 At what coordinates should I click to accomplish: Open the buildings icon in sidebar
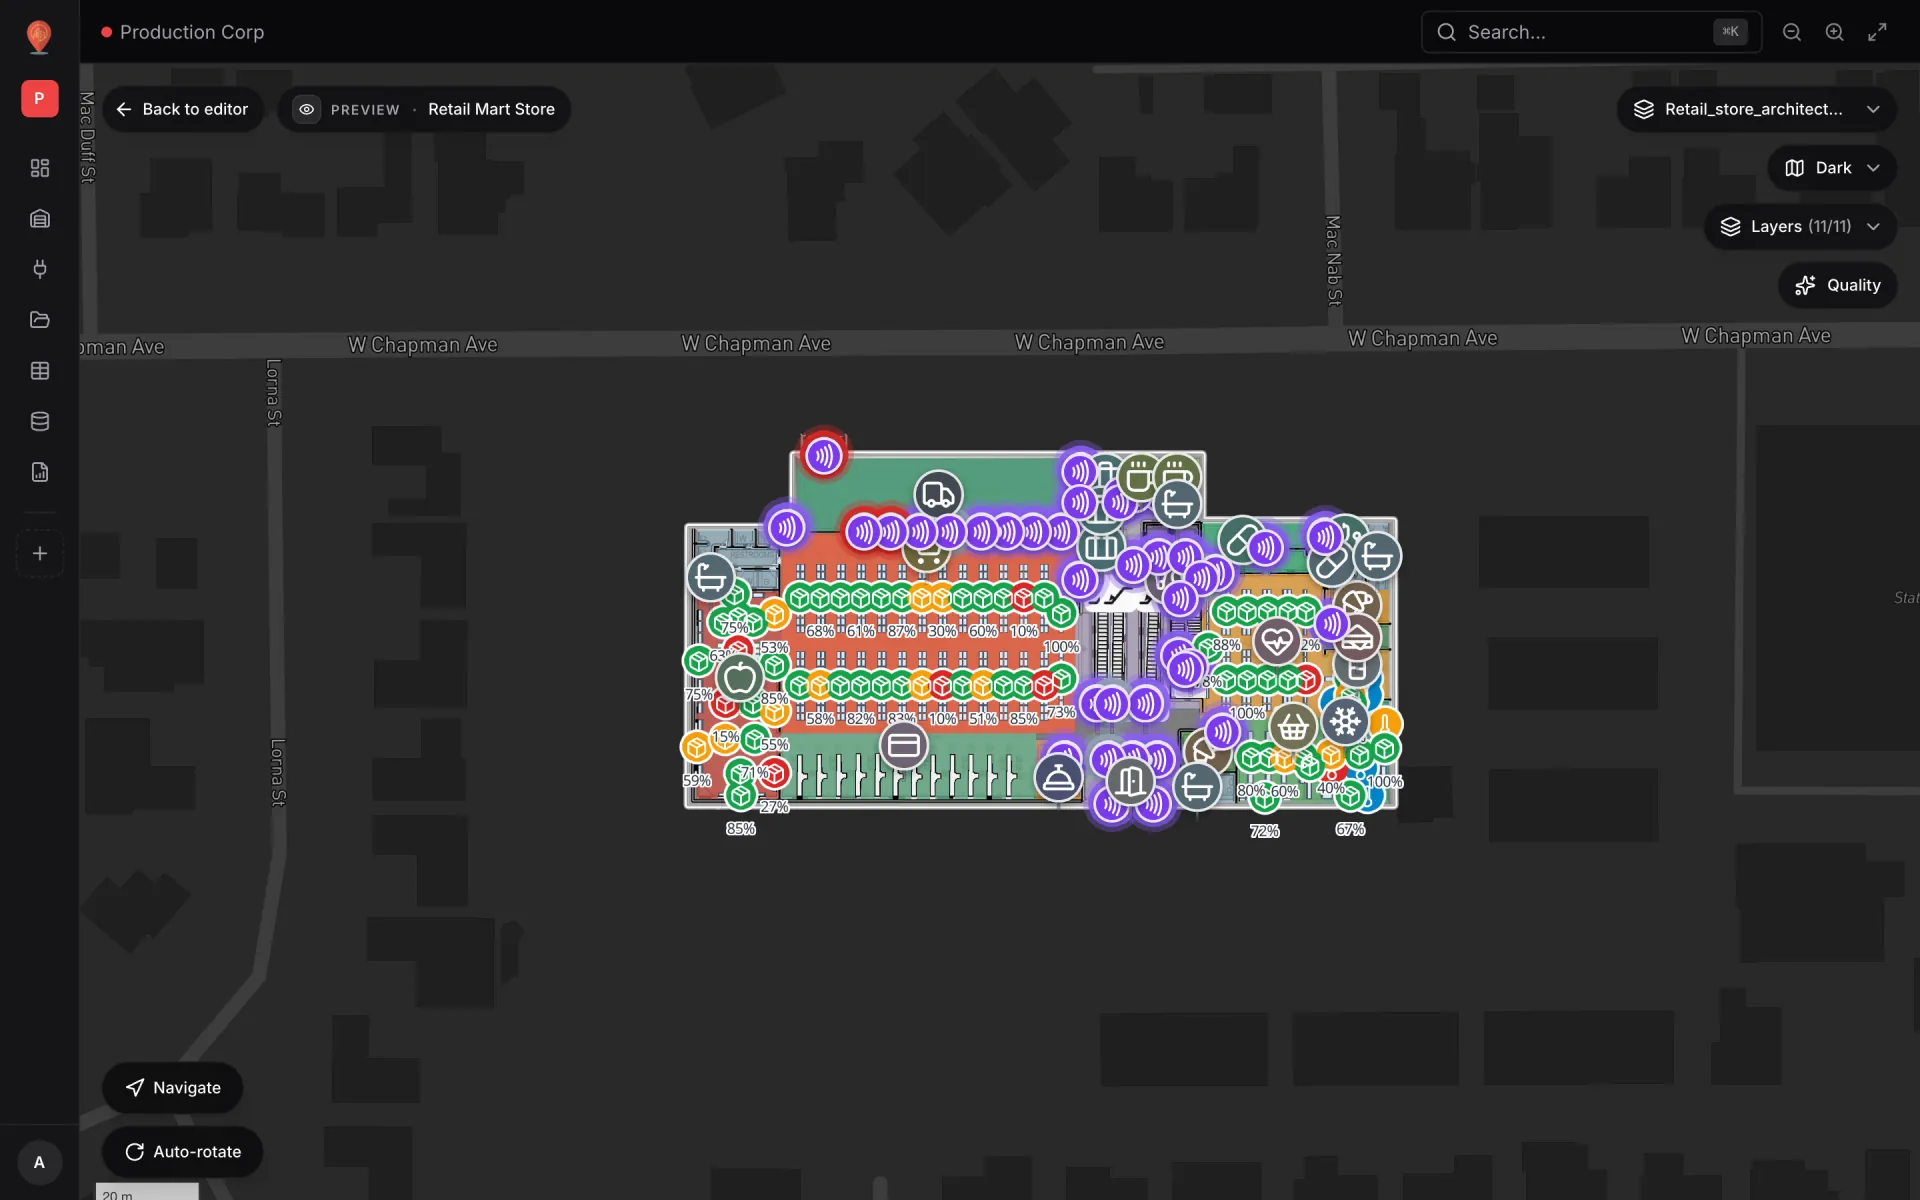[x=40, y=219]
